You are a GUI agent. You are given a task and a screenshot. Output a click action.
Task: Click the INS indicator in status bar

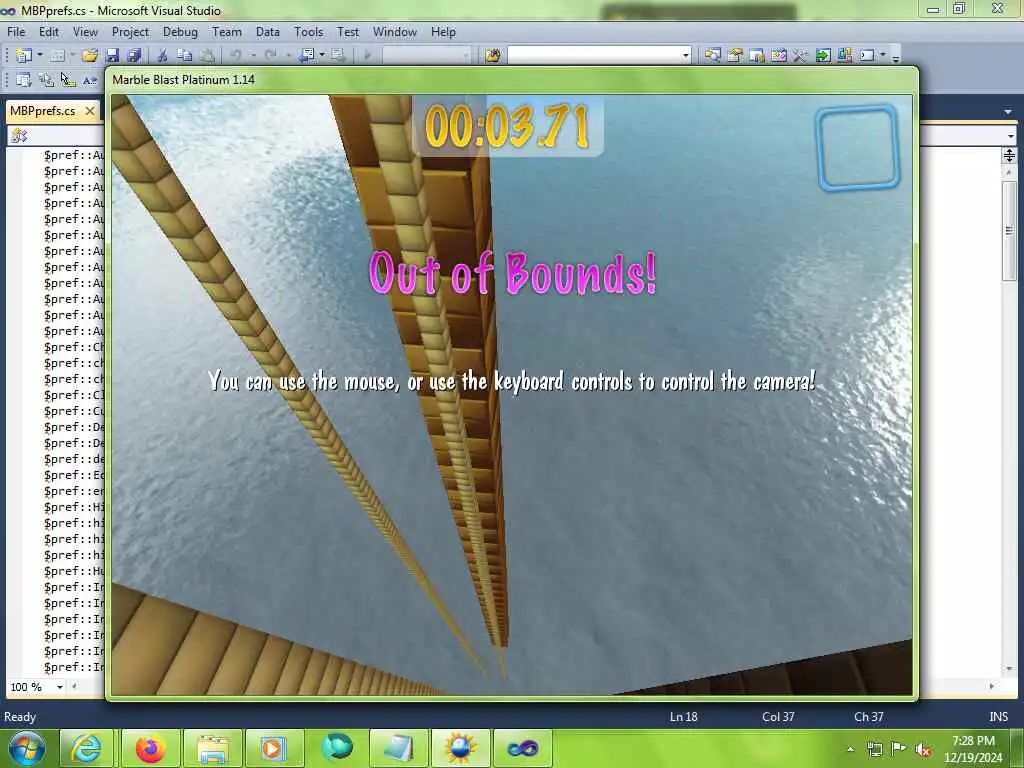click(999, 716)
